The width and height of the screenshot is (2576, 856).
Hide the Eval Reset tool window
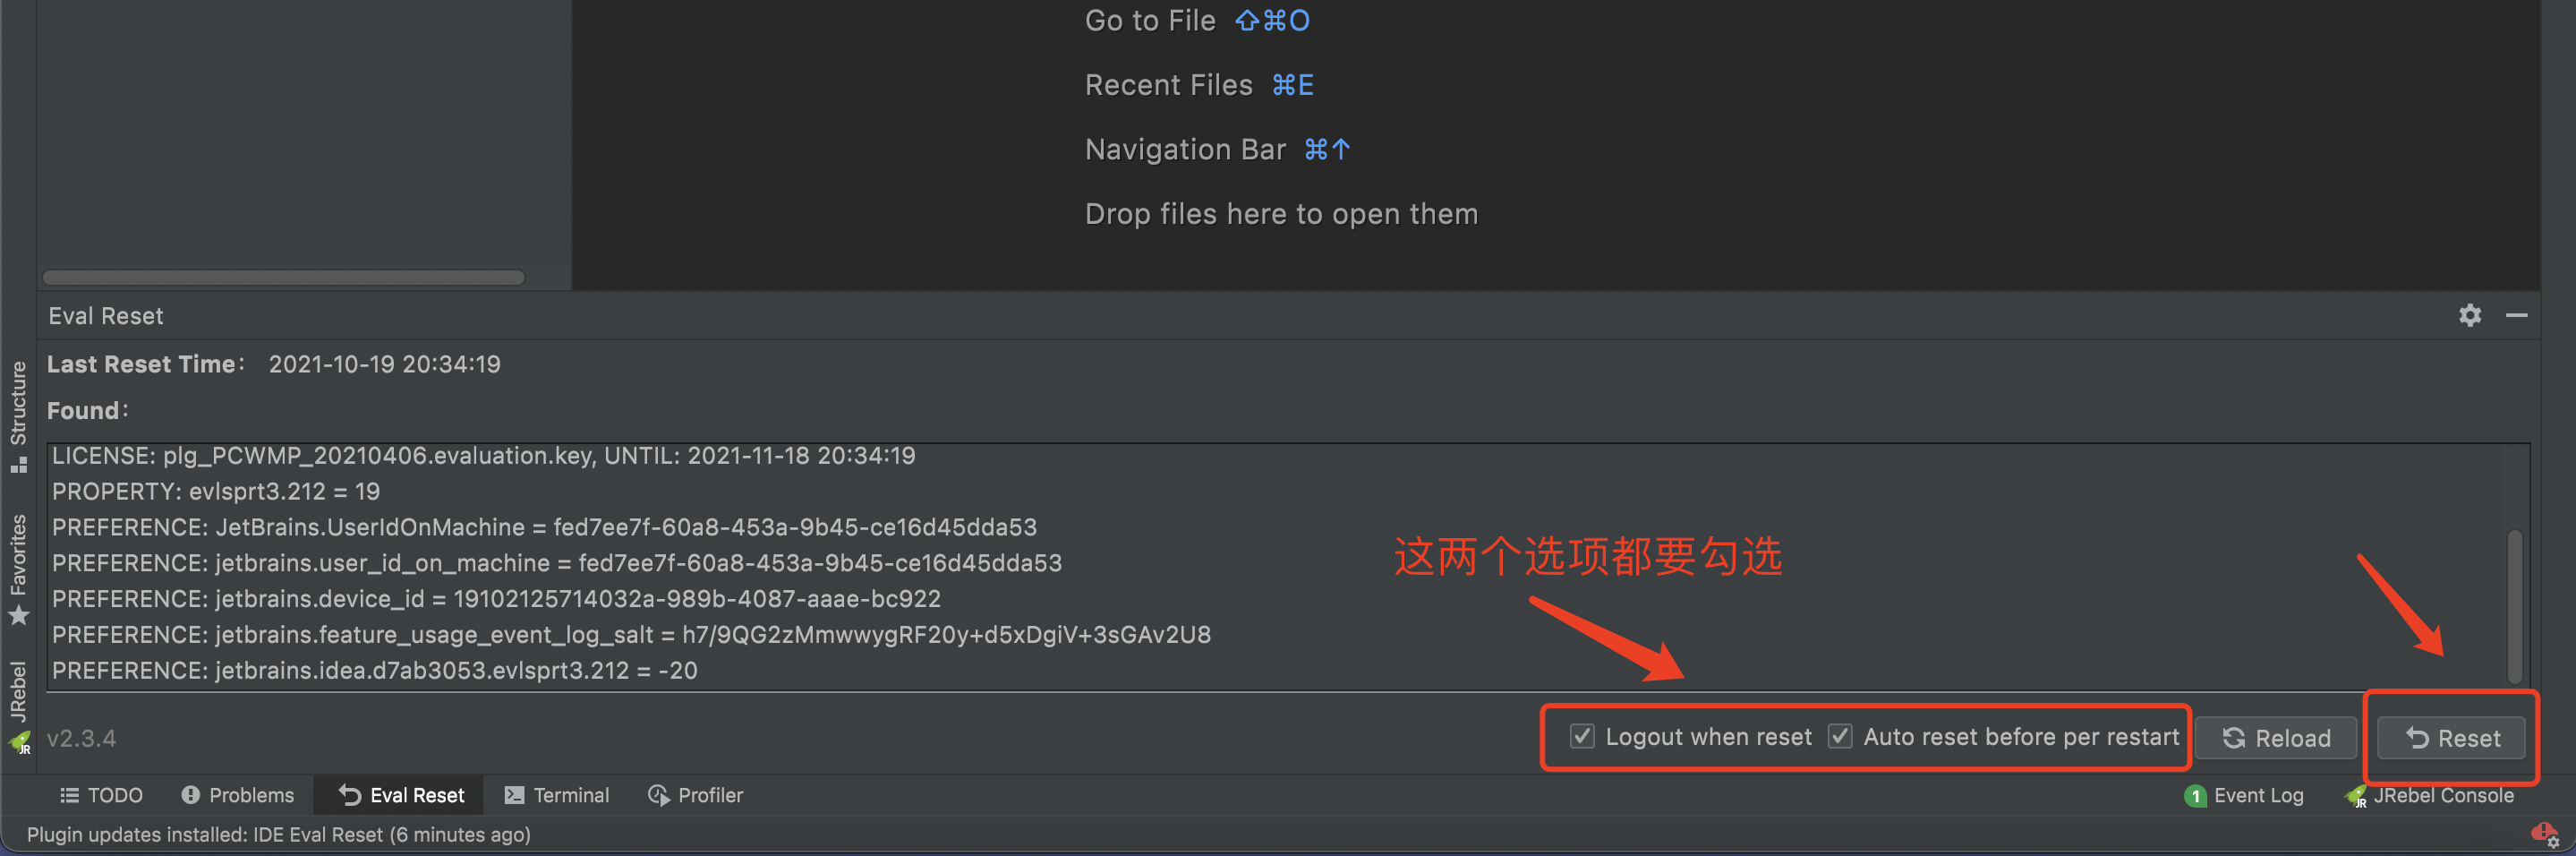click(2516, 315)
